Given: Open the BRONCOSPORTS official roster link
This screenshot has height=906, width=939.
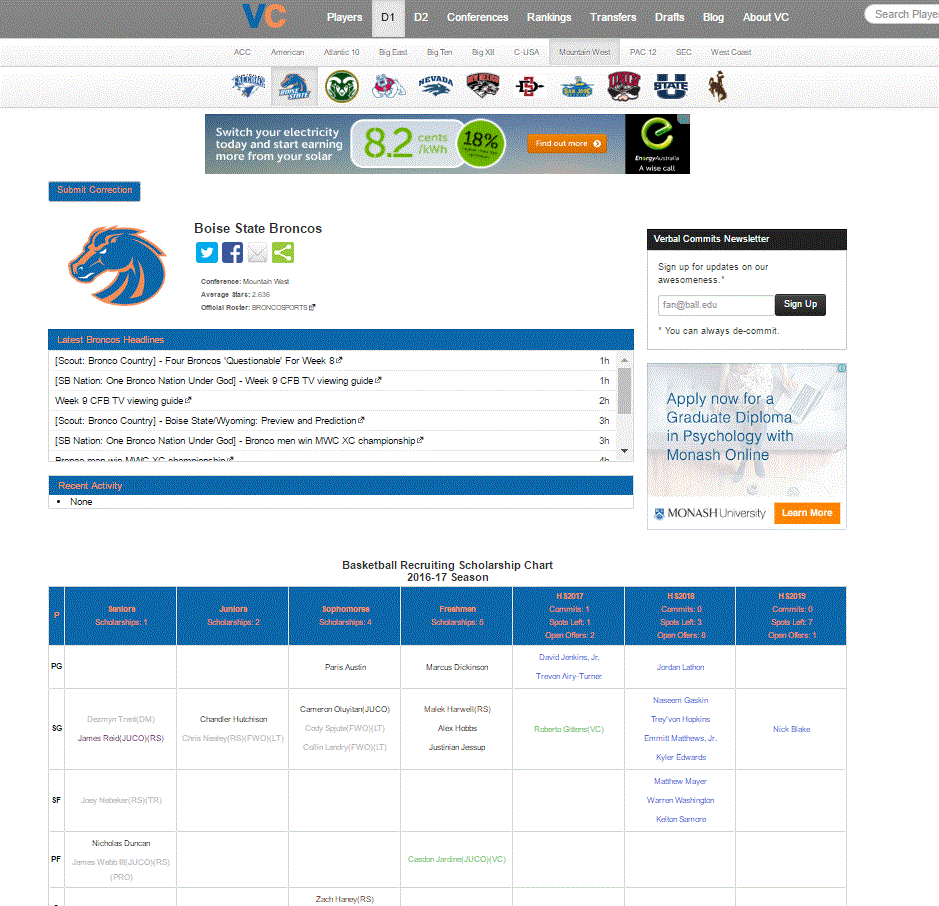Looking at the screenshot, I should (x=279, y=308).
